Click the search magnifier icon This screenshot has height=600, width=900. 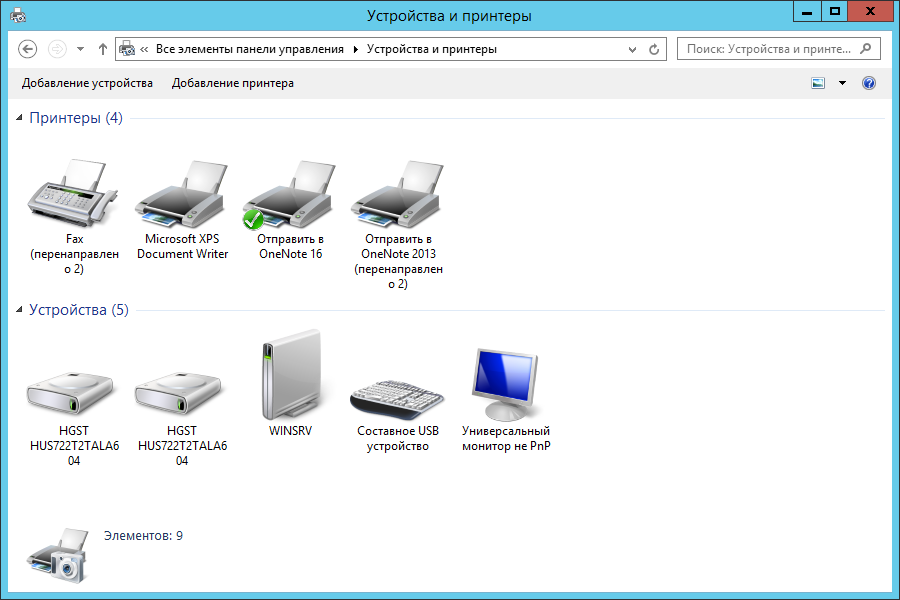point(866,49)
